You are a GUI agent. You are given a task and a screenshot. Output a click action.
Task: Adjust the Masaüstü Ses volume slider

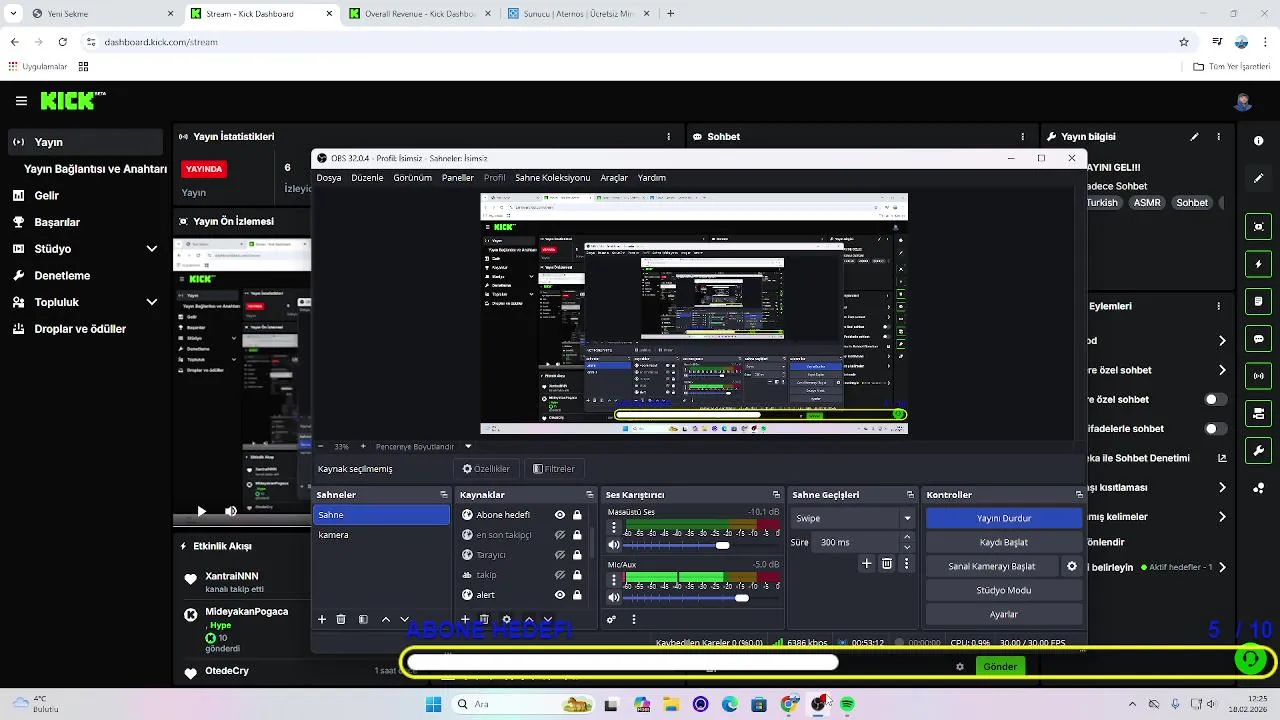click(723, 546)
